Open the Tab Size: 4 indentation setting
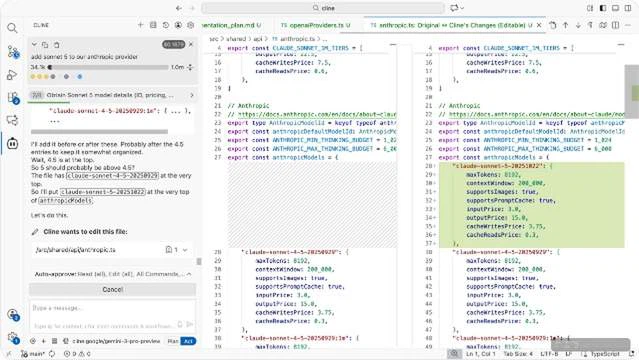Screen dimensions: 639x360 click(x=518, y=354)
